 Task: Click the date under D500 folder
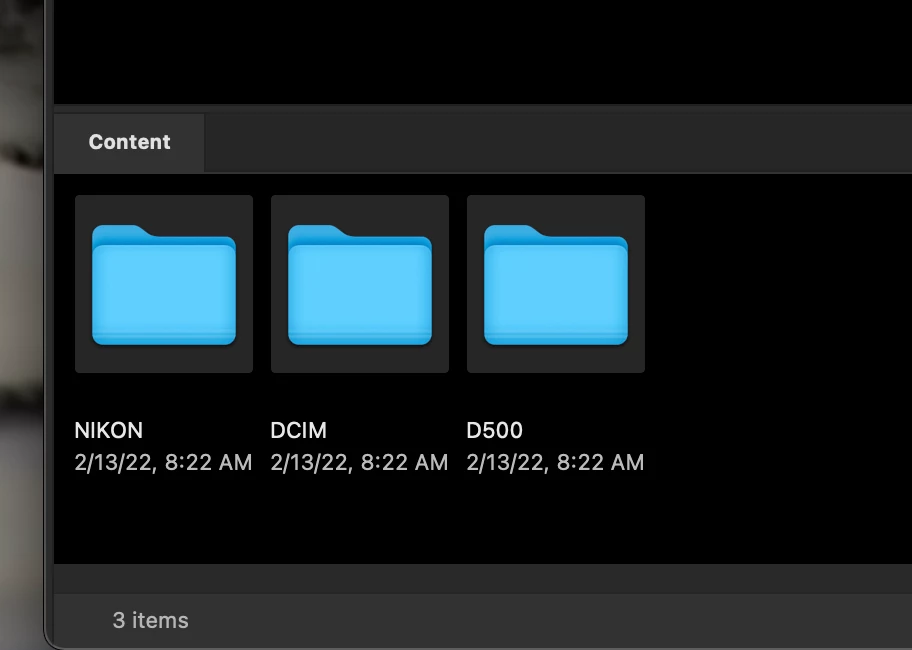click(555, 462)
